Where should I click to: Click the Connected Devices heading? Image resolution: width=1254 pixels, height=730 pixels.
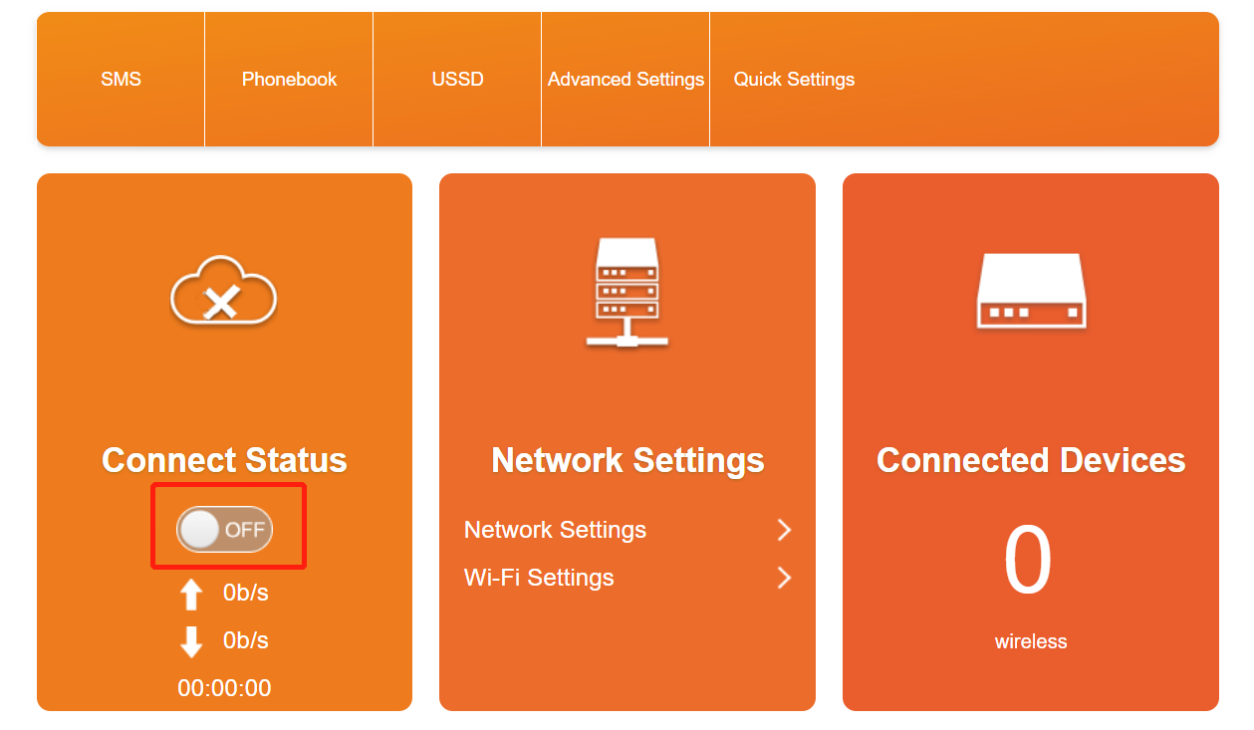pos(1031,460)
